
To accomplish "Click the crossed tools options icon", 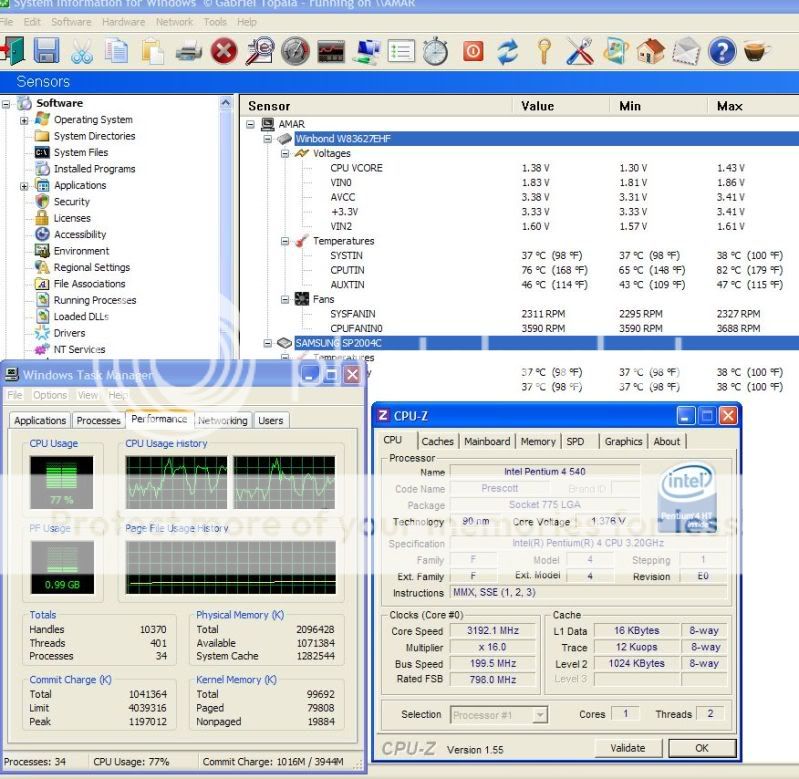I will (x=580, y=51).
